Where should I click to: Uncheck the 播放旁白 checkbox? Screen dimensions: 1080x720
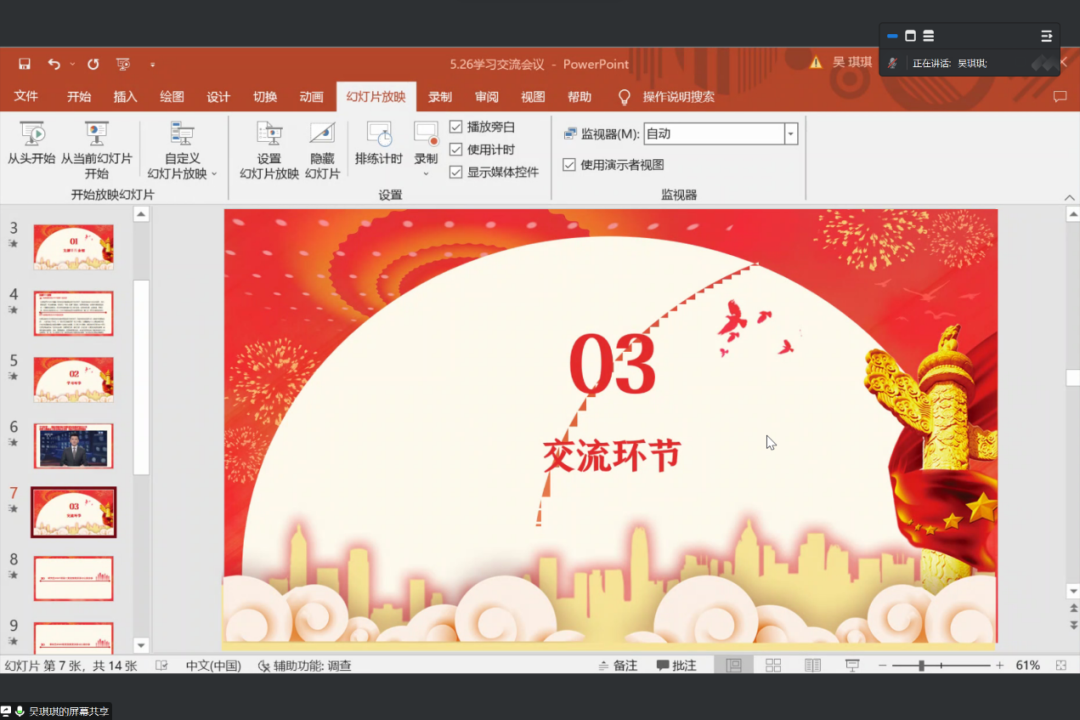[x=455, y=127]
